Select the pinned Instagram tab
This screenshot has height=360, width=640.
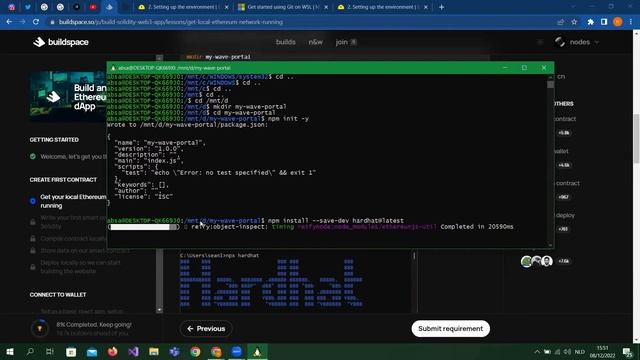click(x=11, y=7)
